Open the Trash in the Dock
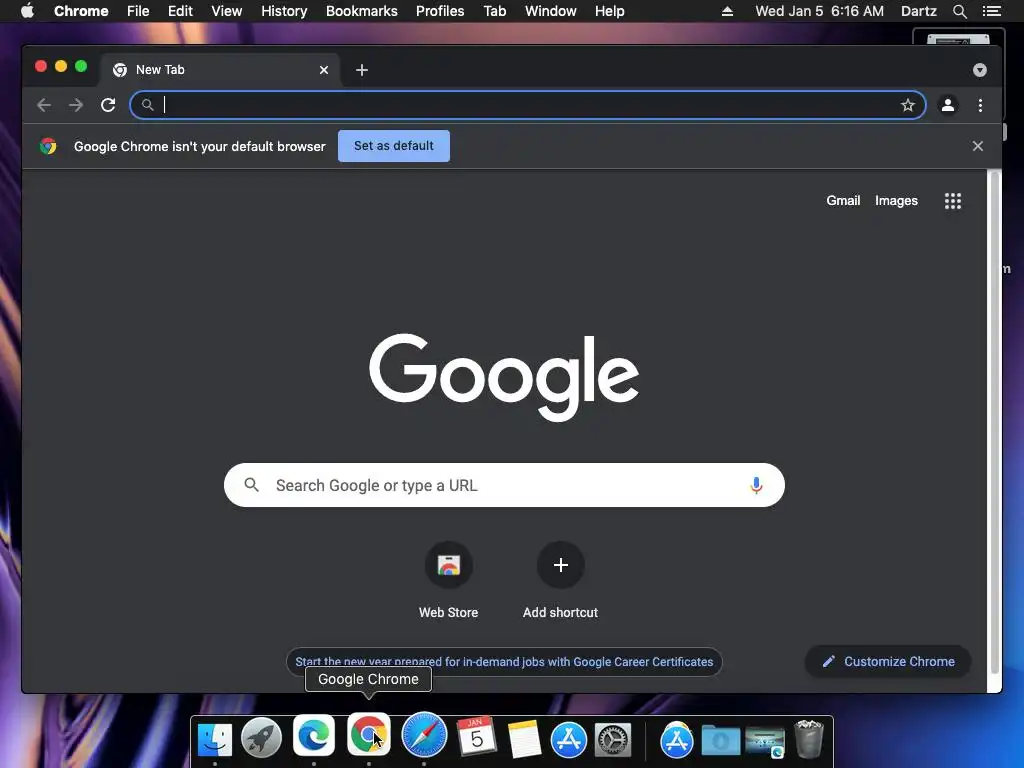The width and height of the screenshot is (1024, 768). 808,739
